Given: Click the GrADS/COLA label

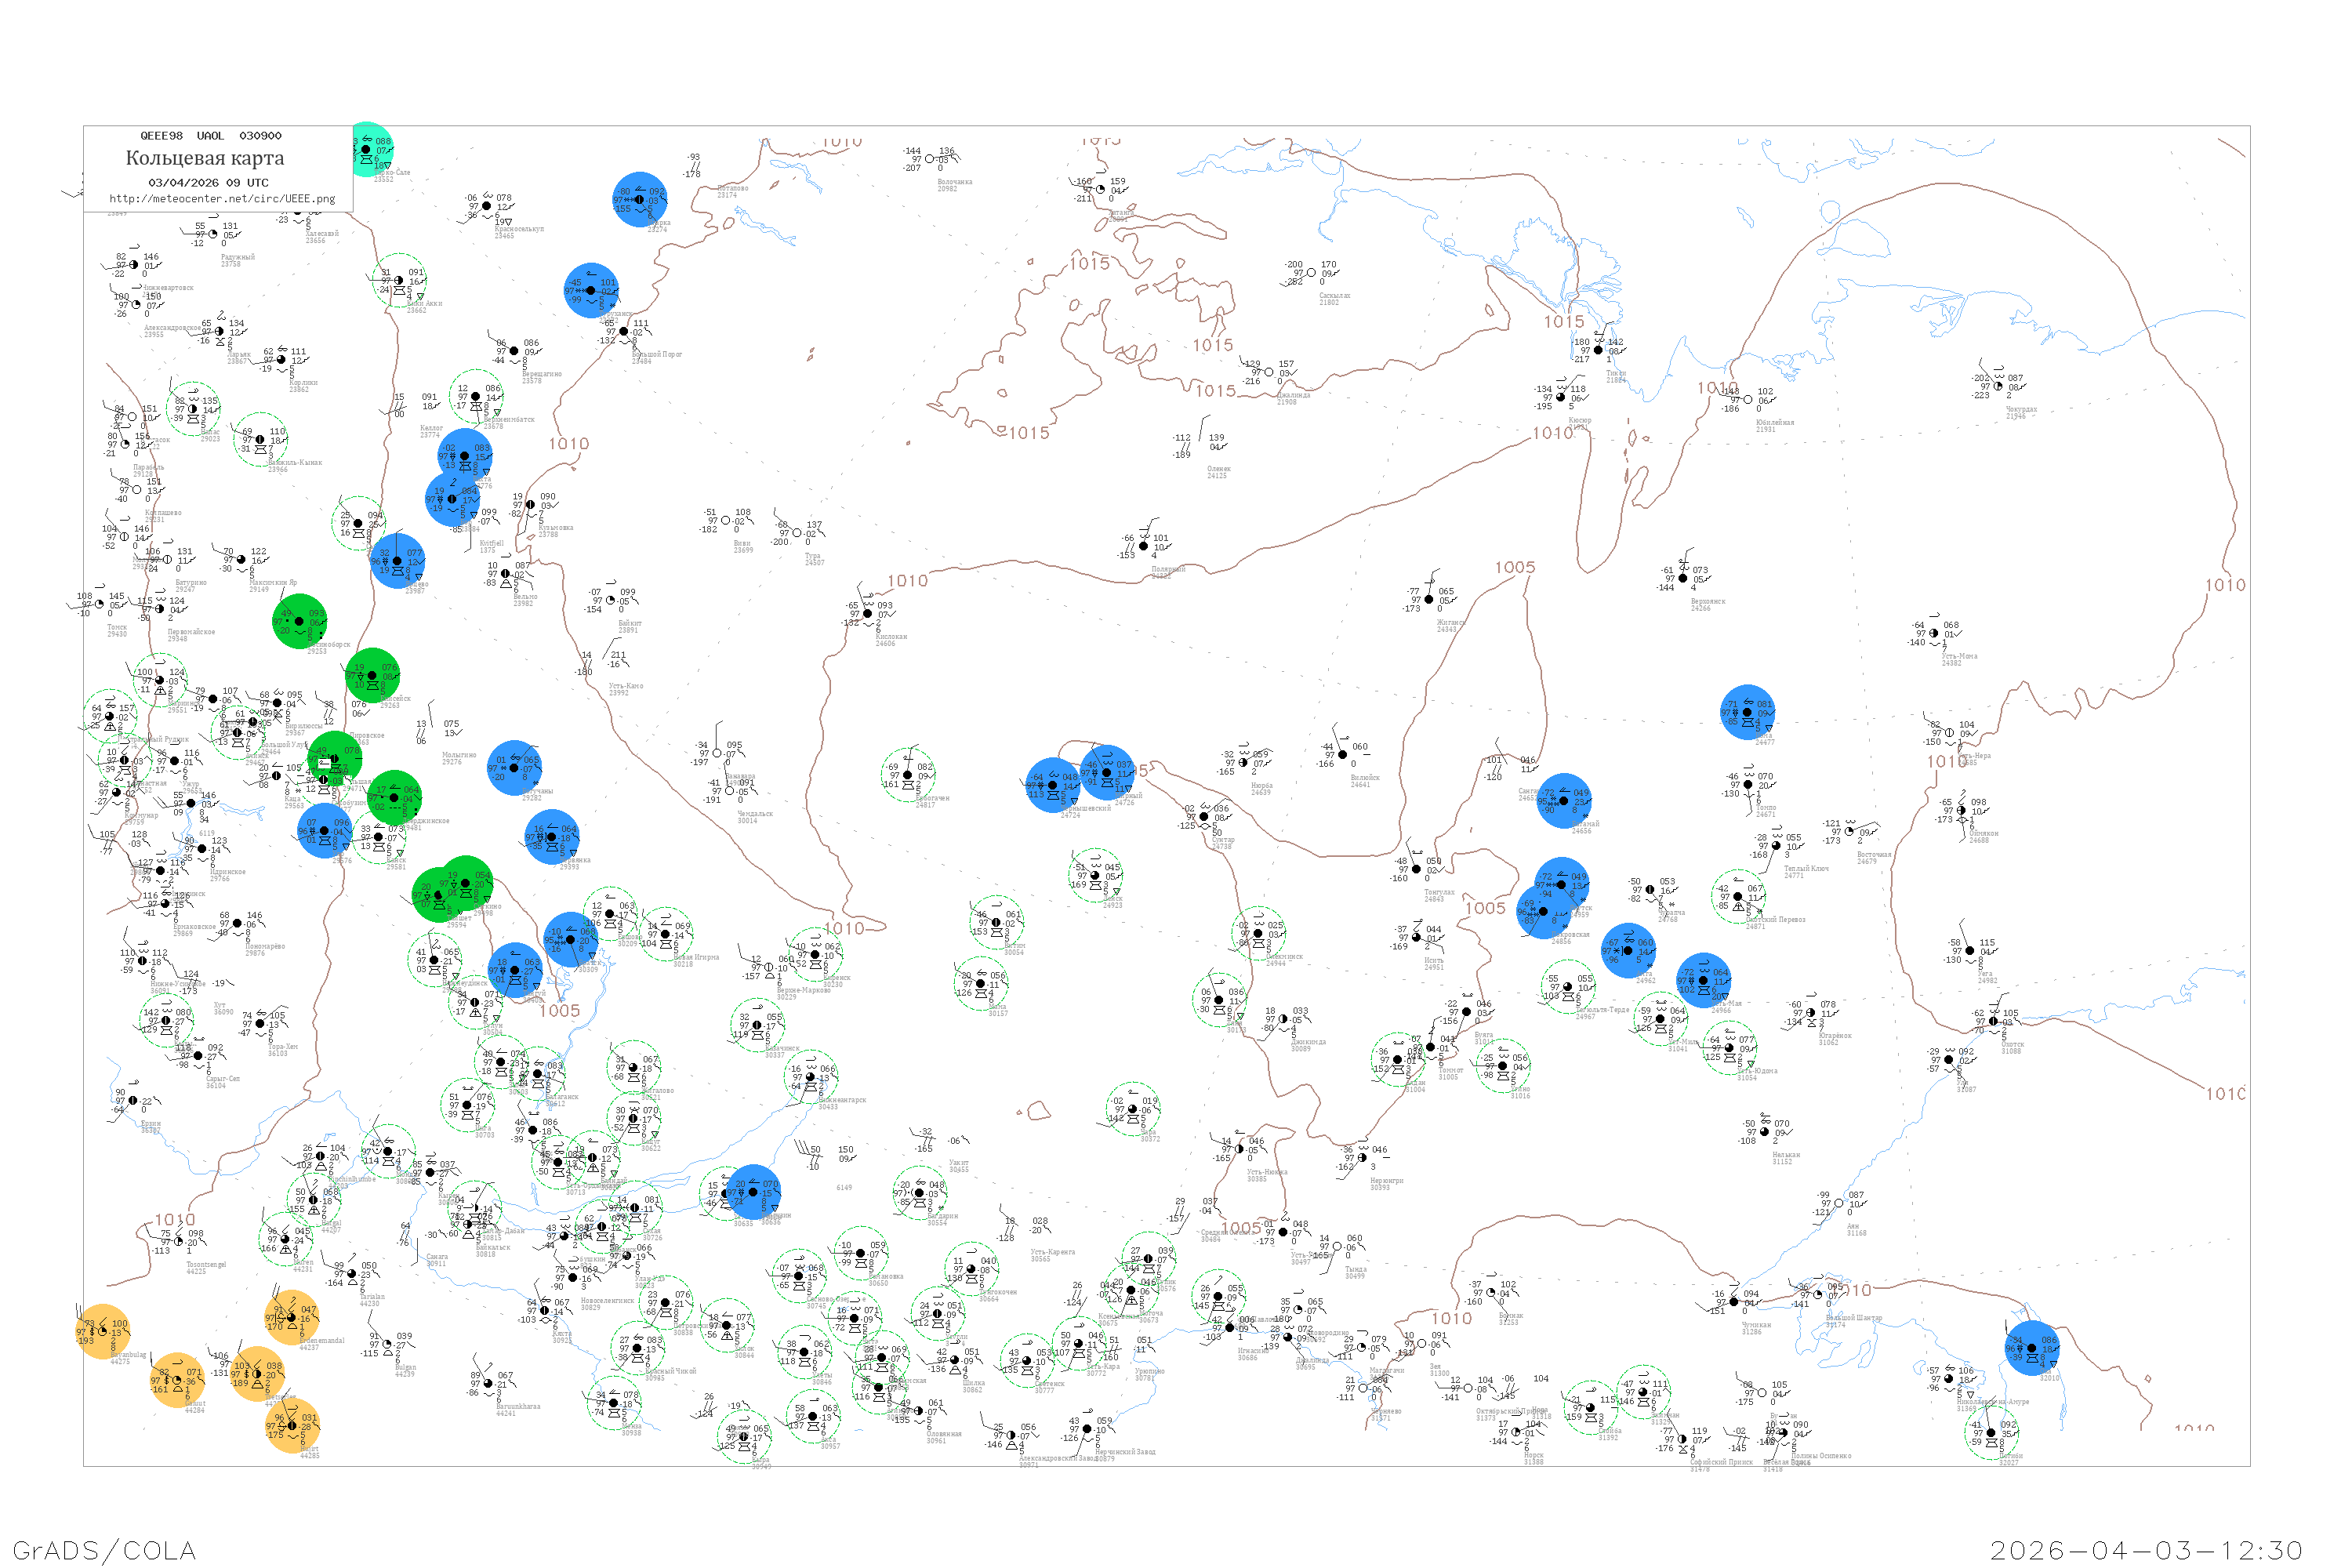Looking at the screenshot, I should click(104, 1549).
